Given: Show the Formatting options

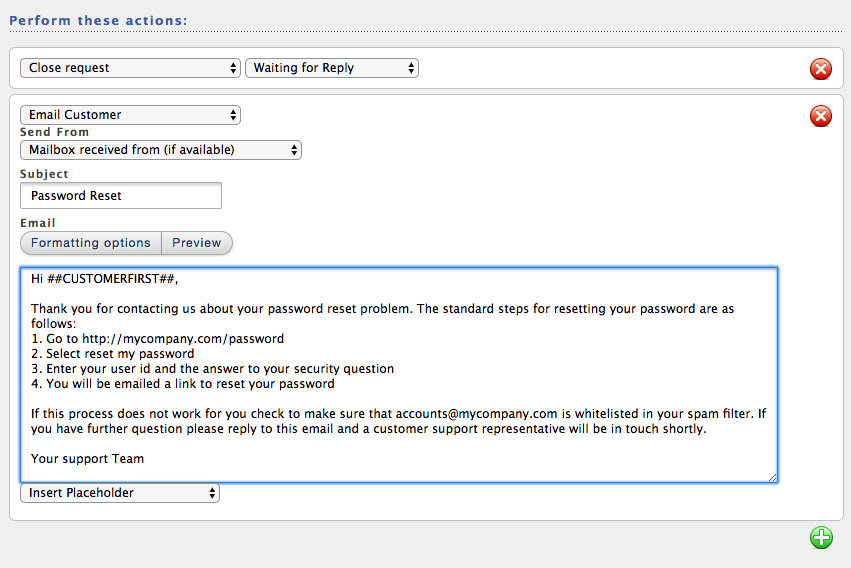Looking at the screenshot, I should pos(91,243).
